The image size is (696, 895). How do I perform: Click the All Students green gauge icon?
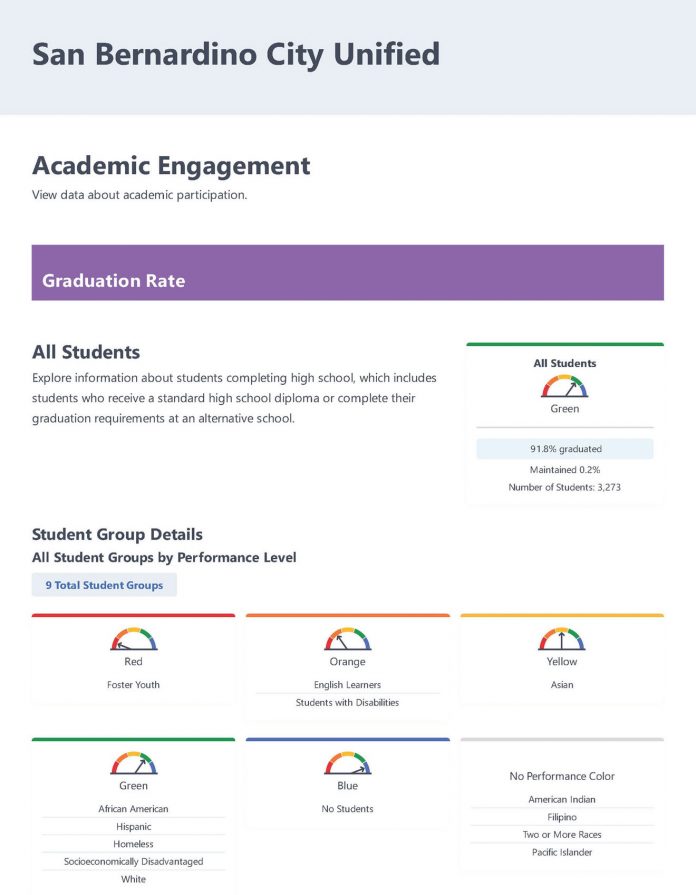point(564,386)
